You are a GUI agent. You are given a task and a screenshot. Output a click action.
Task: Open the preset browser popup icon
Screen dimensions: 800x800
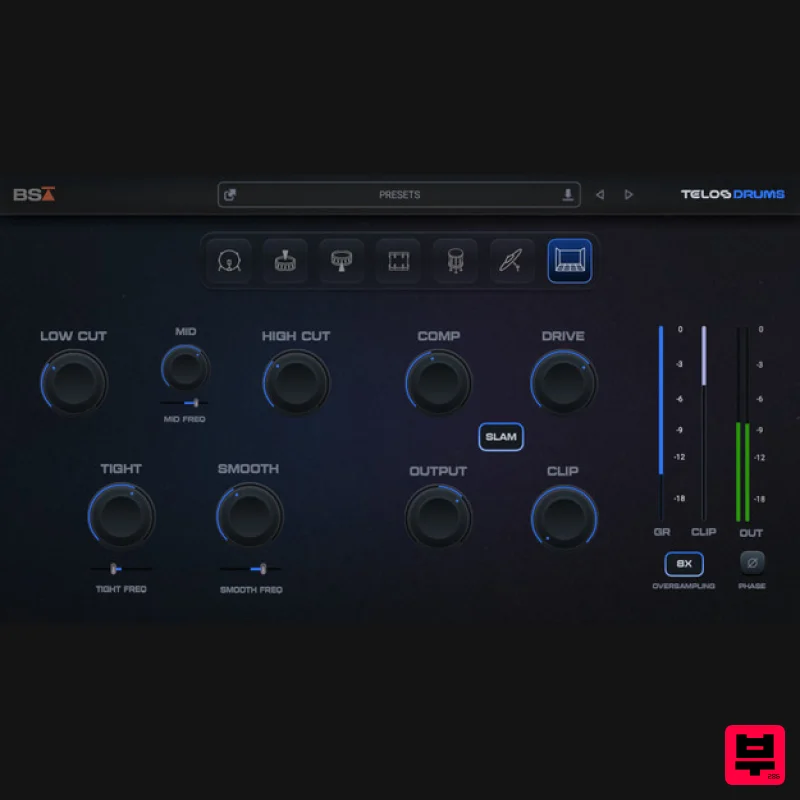coord(230,195)
